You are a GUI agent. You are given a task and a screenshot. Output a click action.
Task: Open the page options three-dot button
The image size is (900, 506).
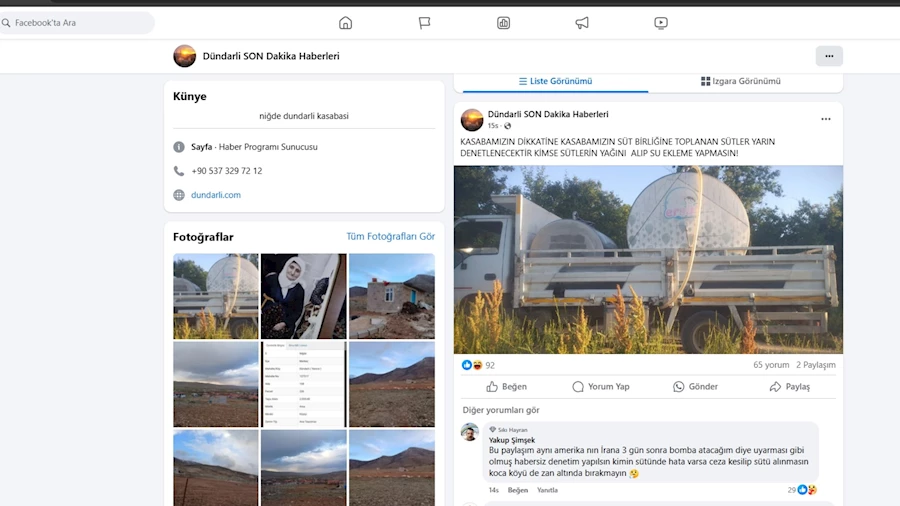point(829,56)
